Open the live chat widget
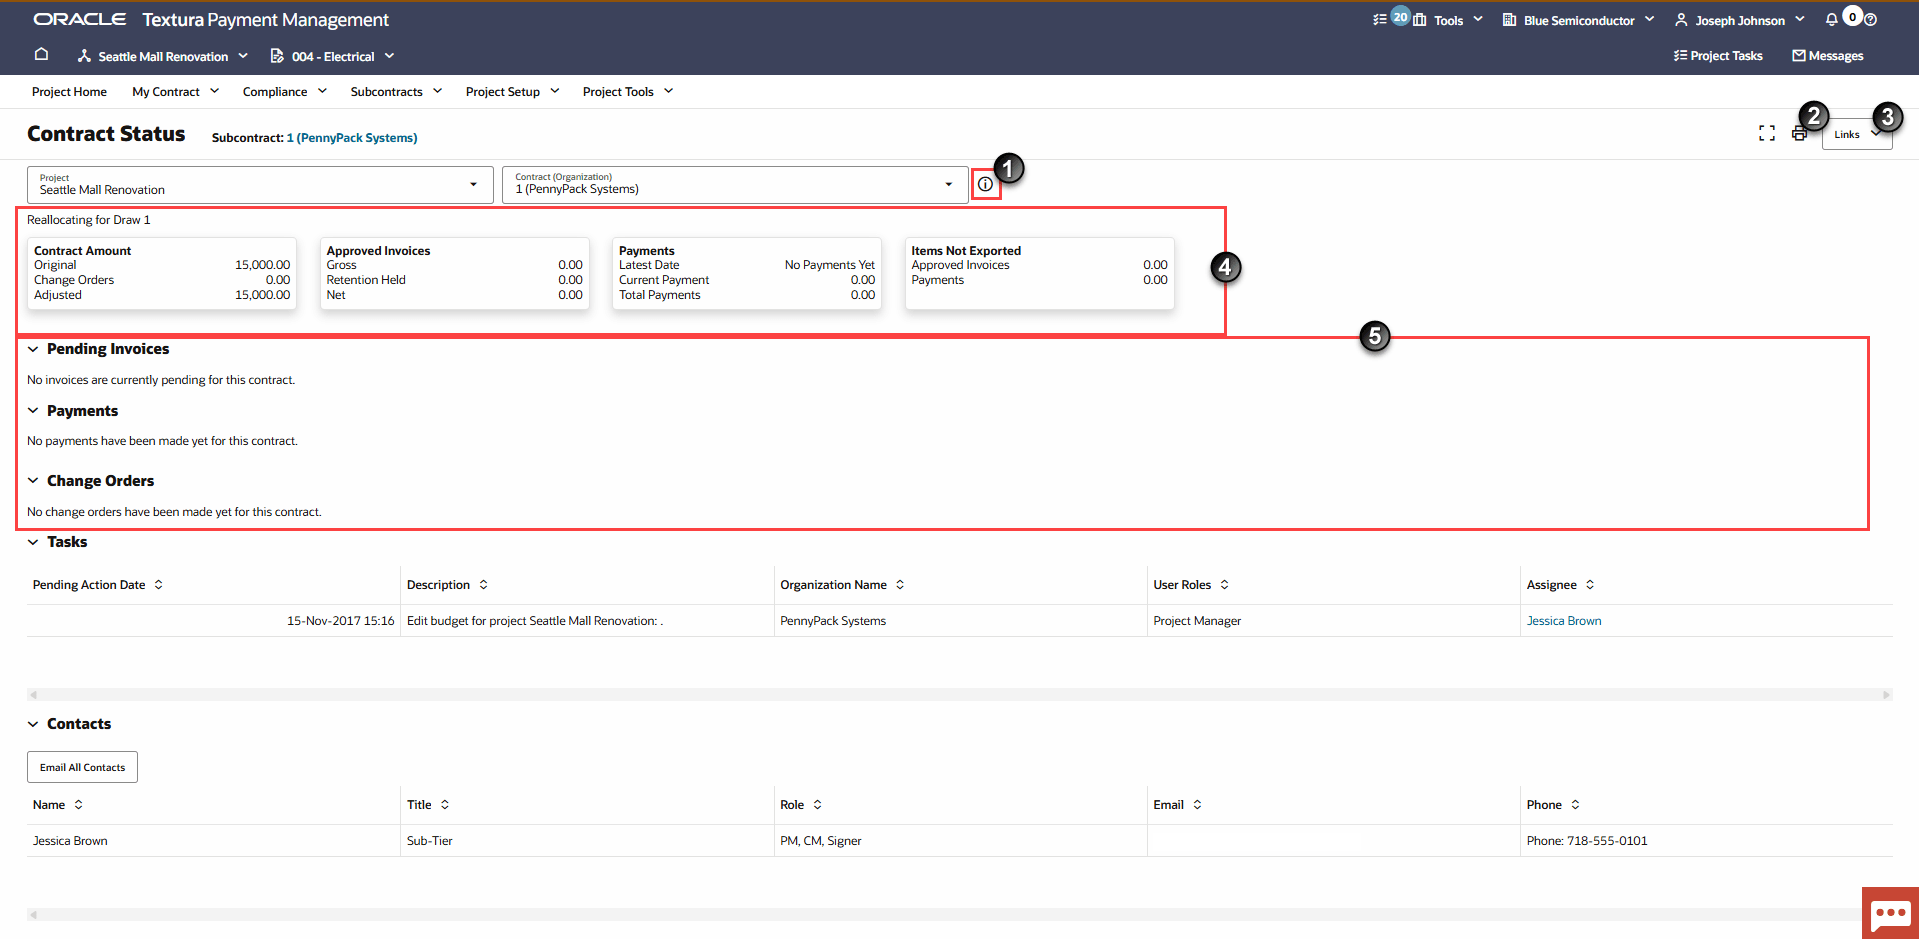This screenshot has width=1919, height=939. coord(1890,913)
